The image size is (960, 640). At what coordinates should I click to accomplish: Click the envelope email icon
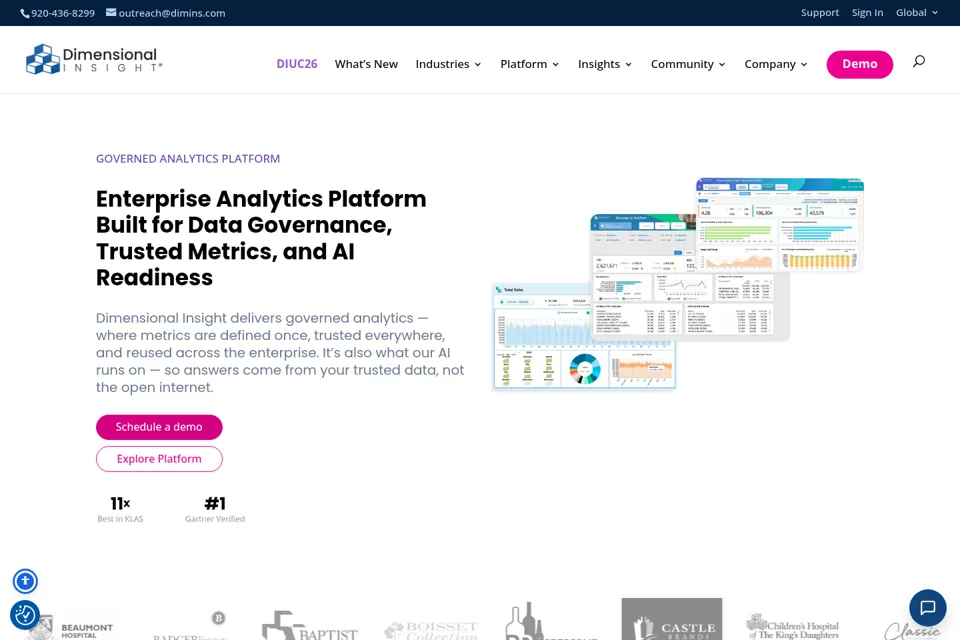point(111,12)
